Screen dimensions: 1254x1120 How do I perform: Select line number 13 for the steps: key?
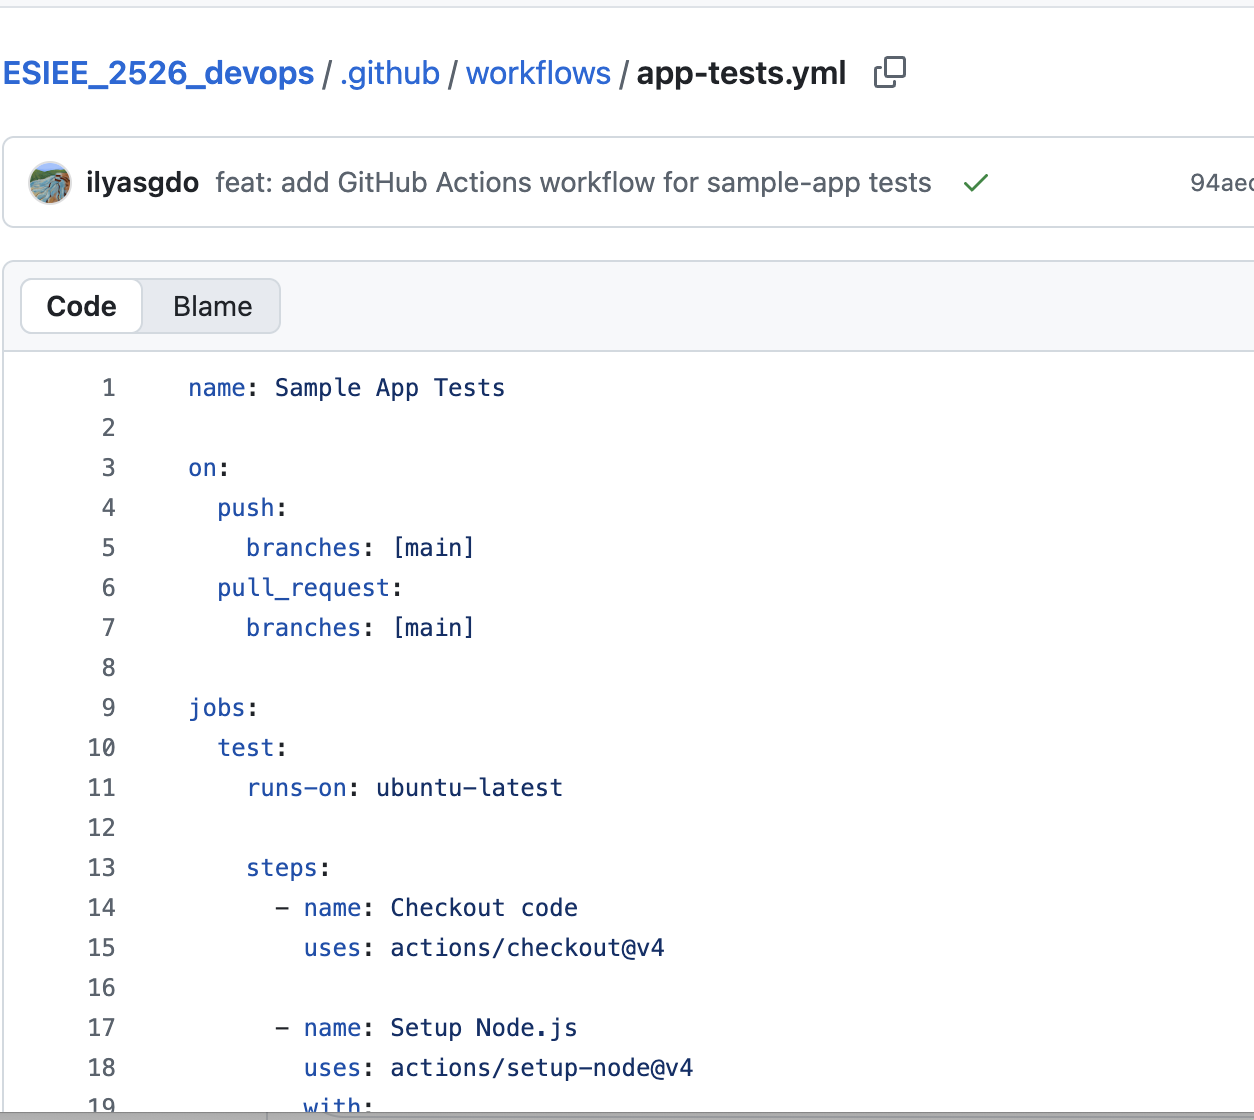tap(102, 868)
